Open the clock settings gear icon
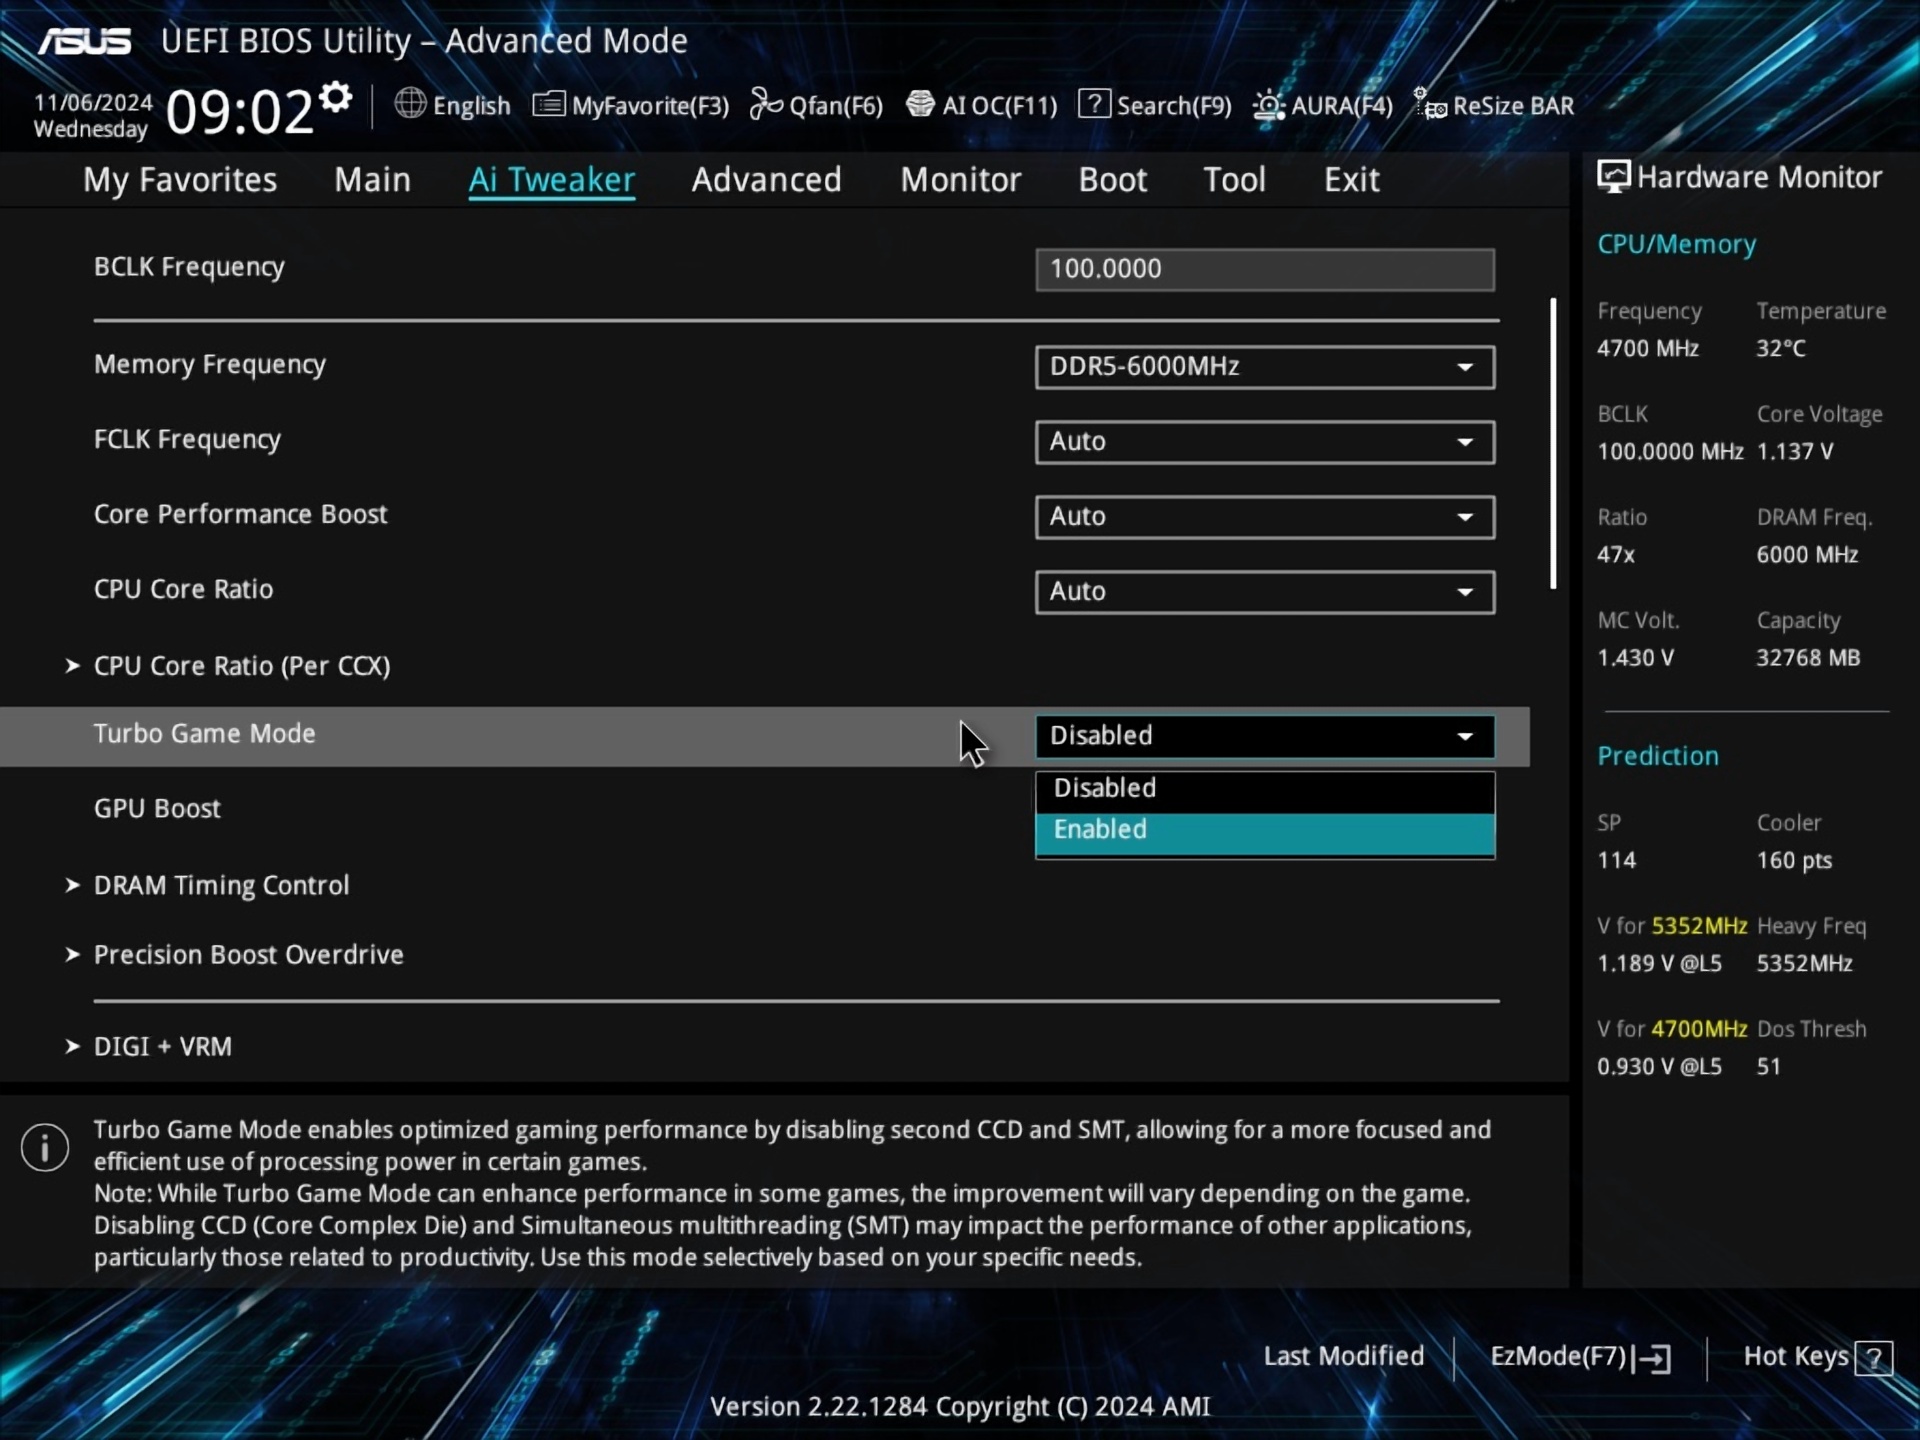 pyautogui.click(x=336, y=97)
